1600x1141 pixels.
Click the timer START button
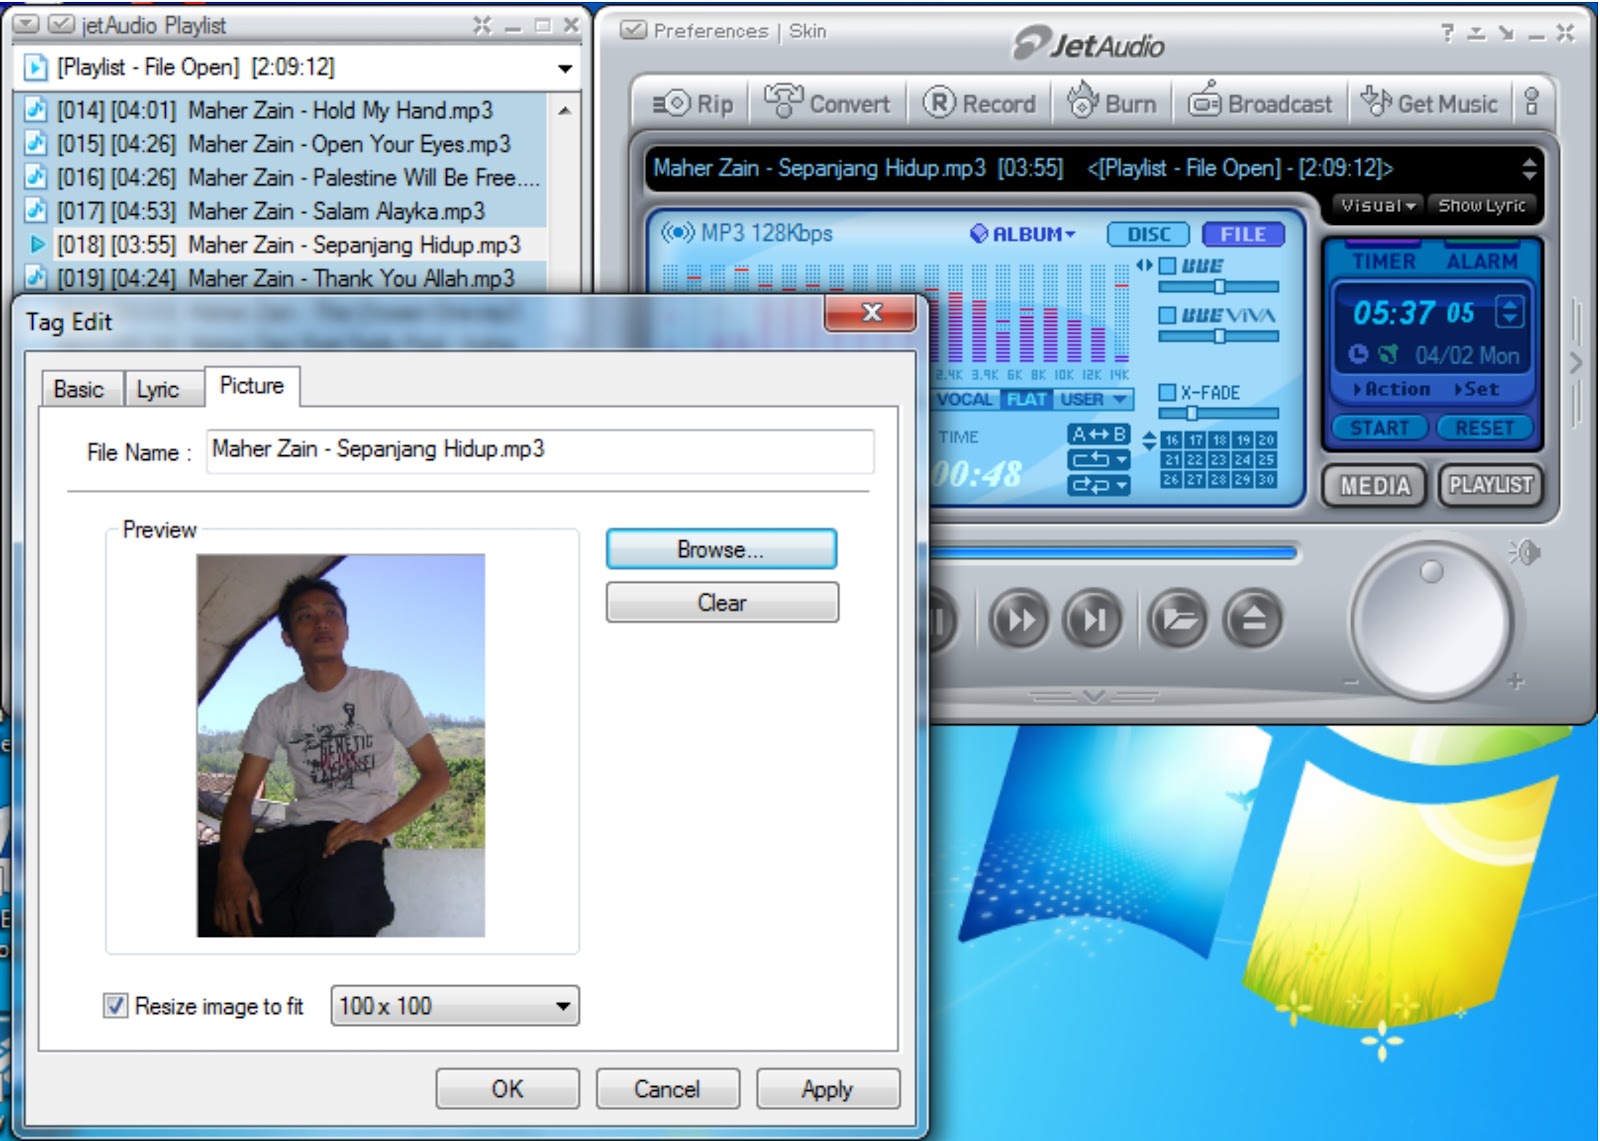coord(1380,428)
